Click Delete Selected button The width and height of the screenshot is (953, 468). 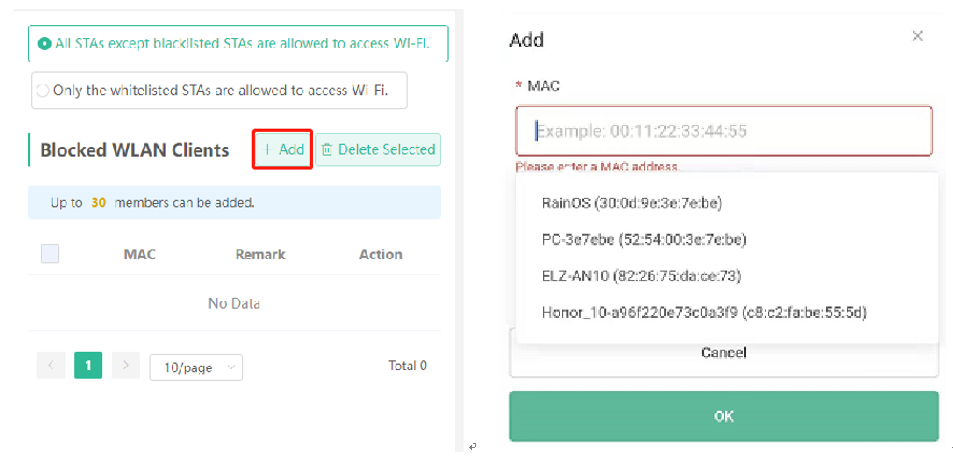click(x=378, y=150)
